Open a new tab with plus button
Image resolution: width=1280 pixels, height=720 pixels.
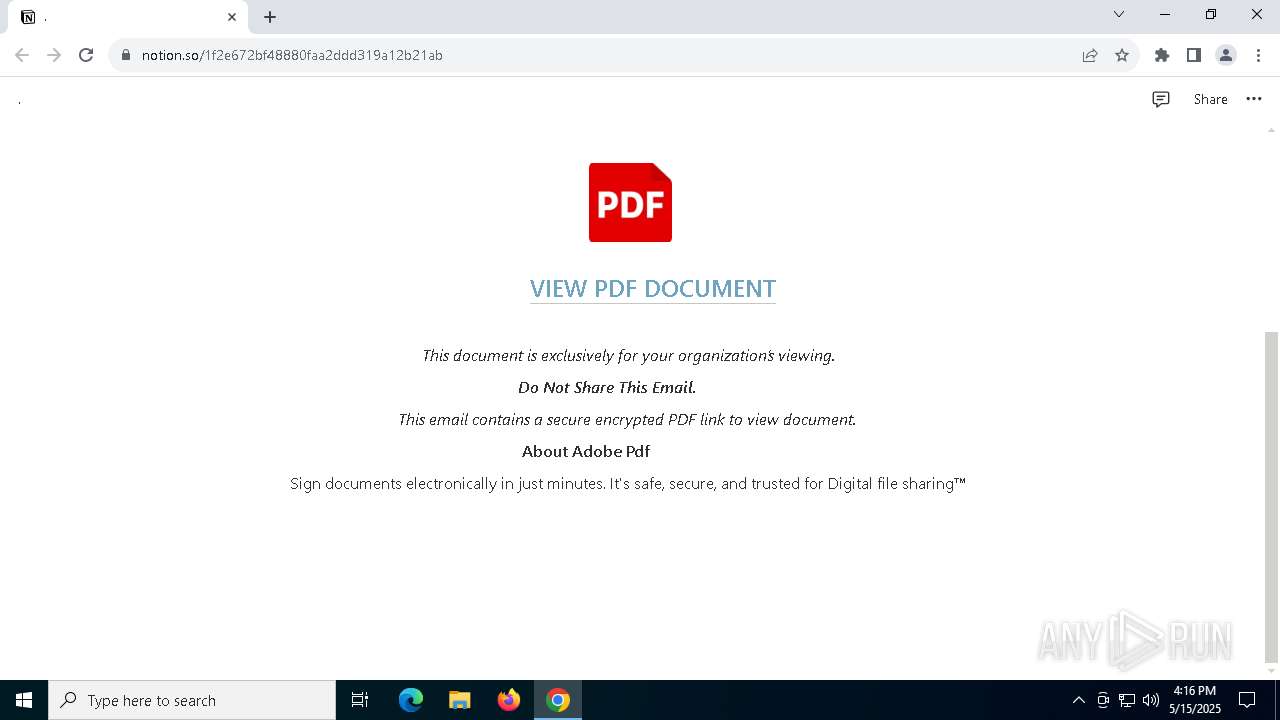[270, 17]
